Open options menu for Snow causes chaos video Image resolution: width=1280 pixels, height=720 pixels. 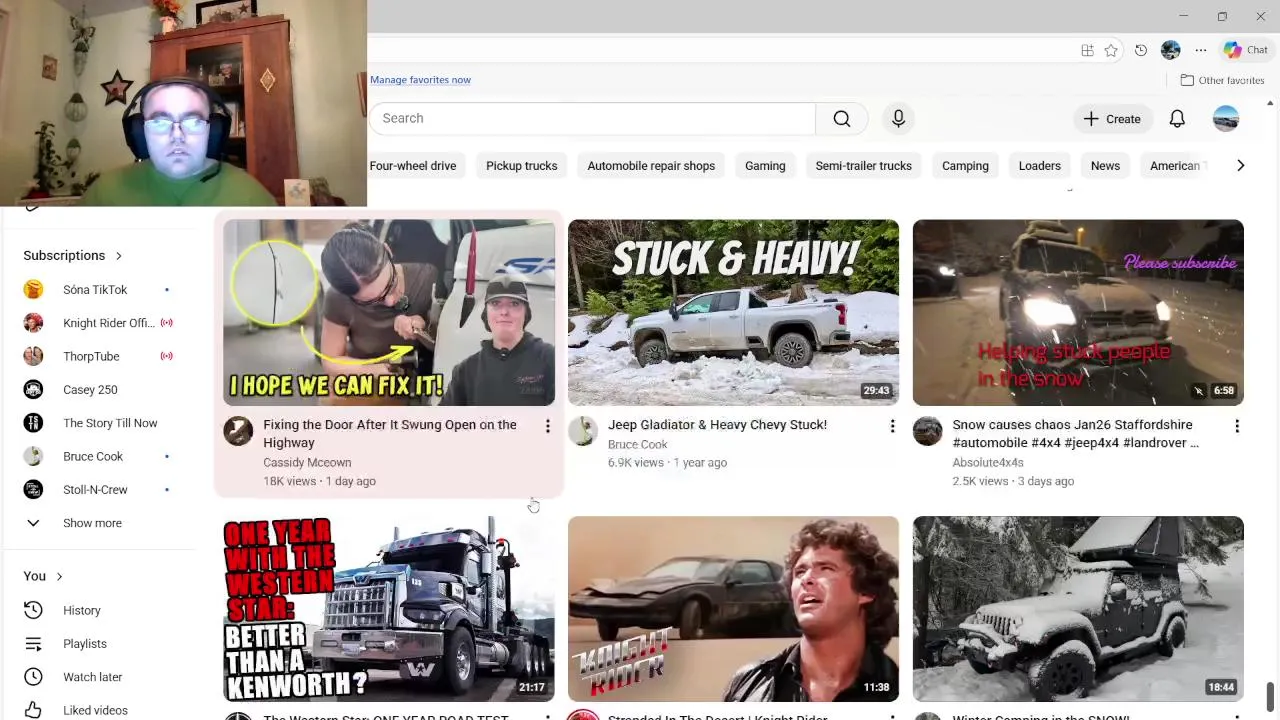click(1237, 427)
